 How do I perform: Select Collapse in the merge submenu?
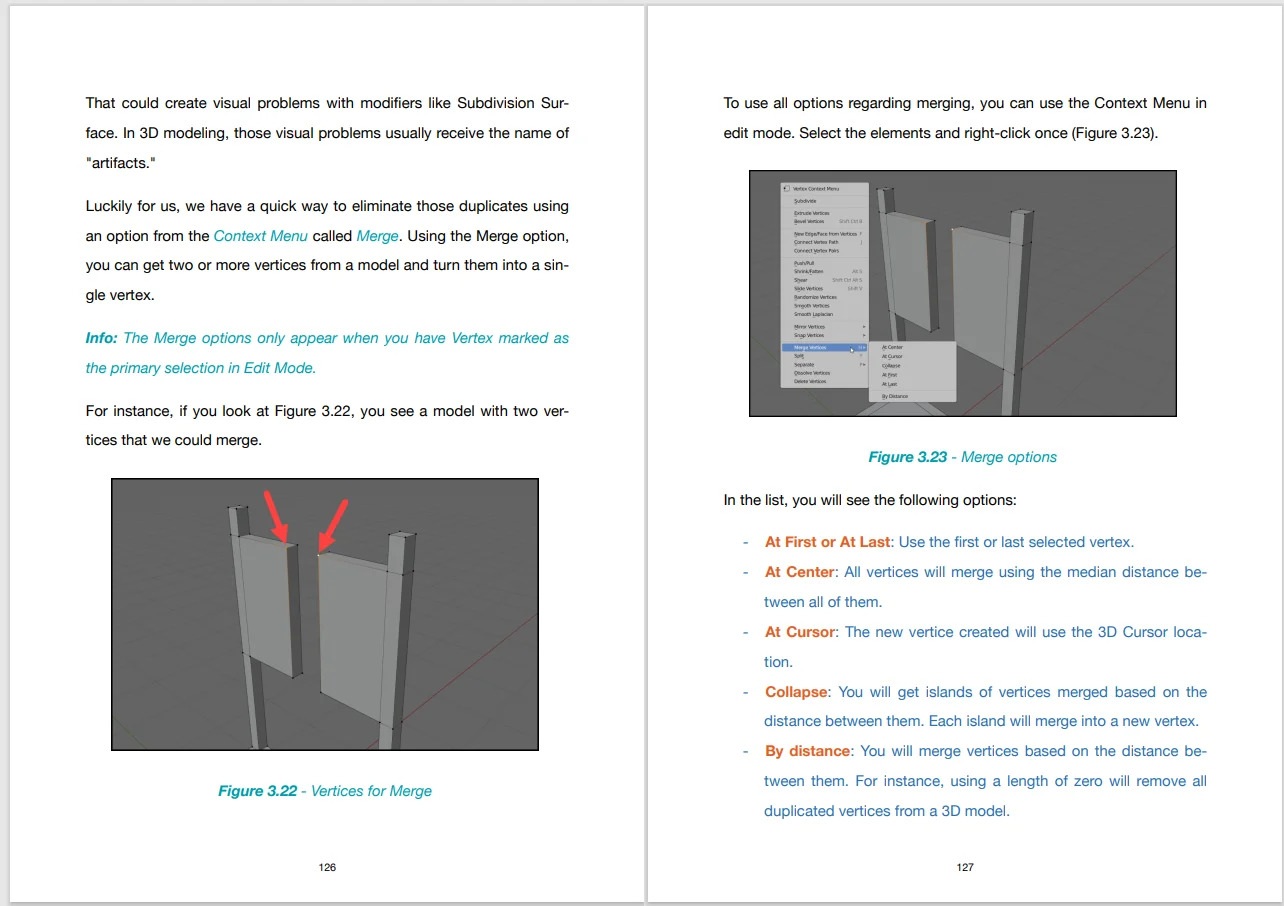pyautogui.click(x=891, y=366)
